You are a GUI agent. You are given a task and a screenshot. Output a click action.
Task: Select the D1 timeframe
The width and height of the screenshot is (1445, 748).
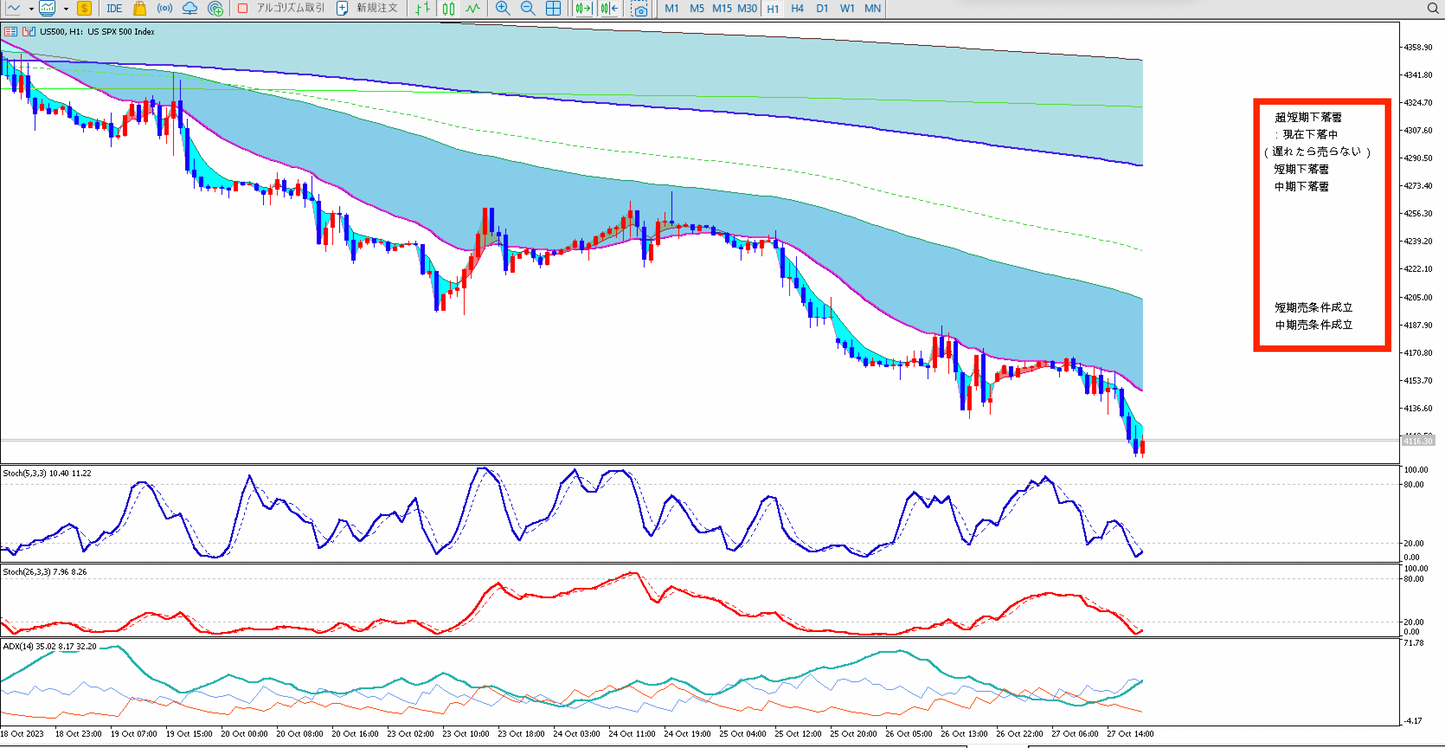click(x=822, y=8)
